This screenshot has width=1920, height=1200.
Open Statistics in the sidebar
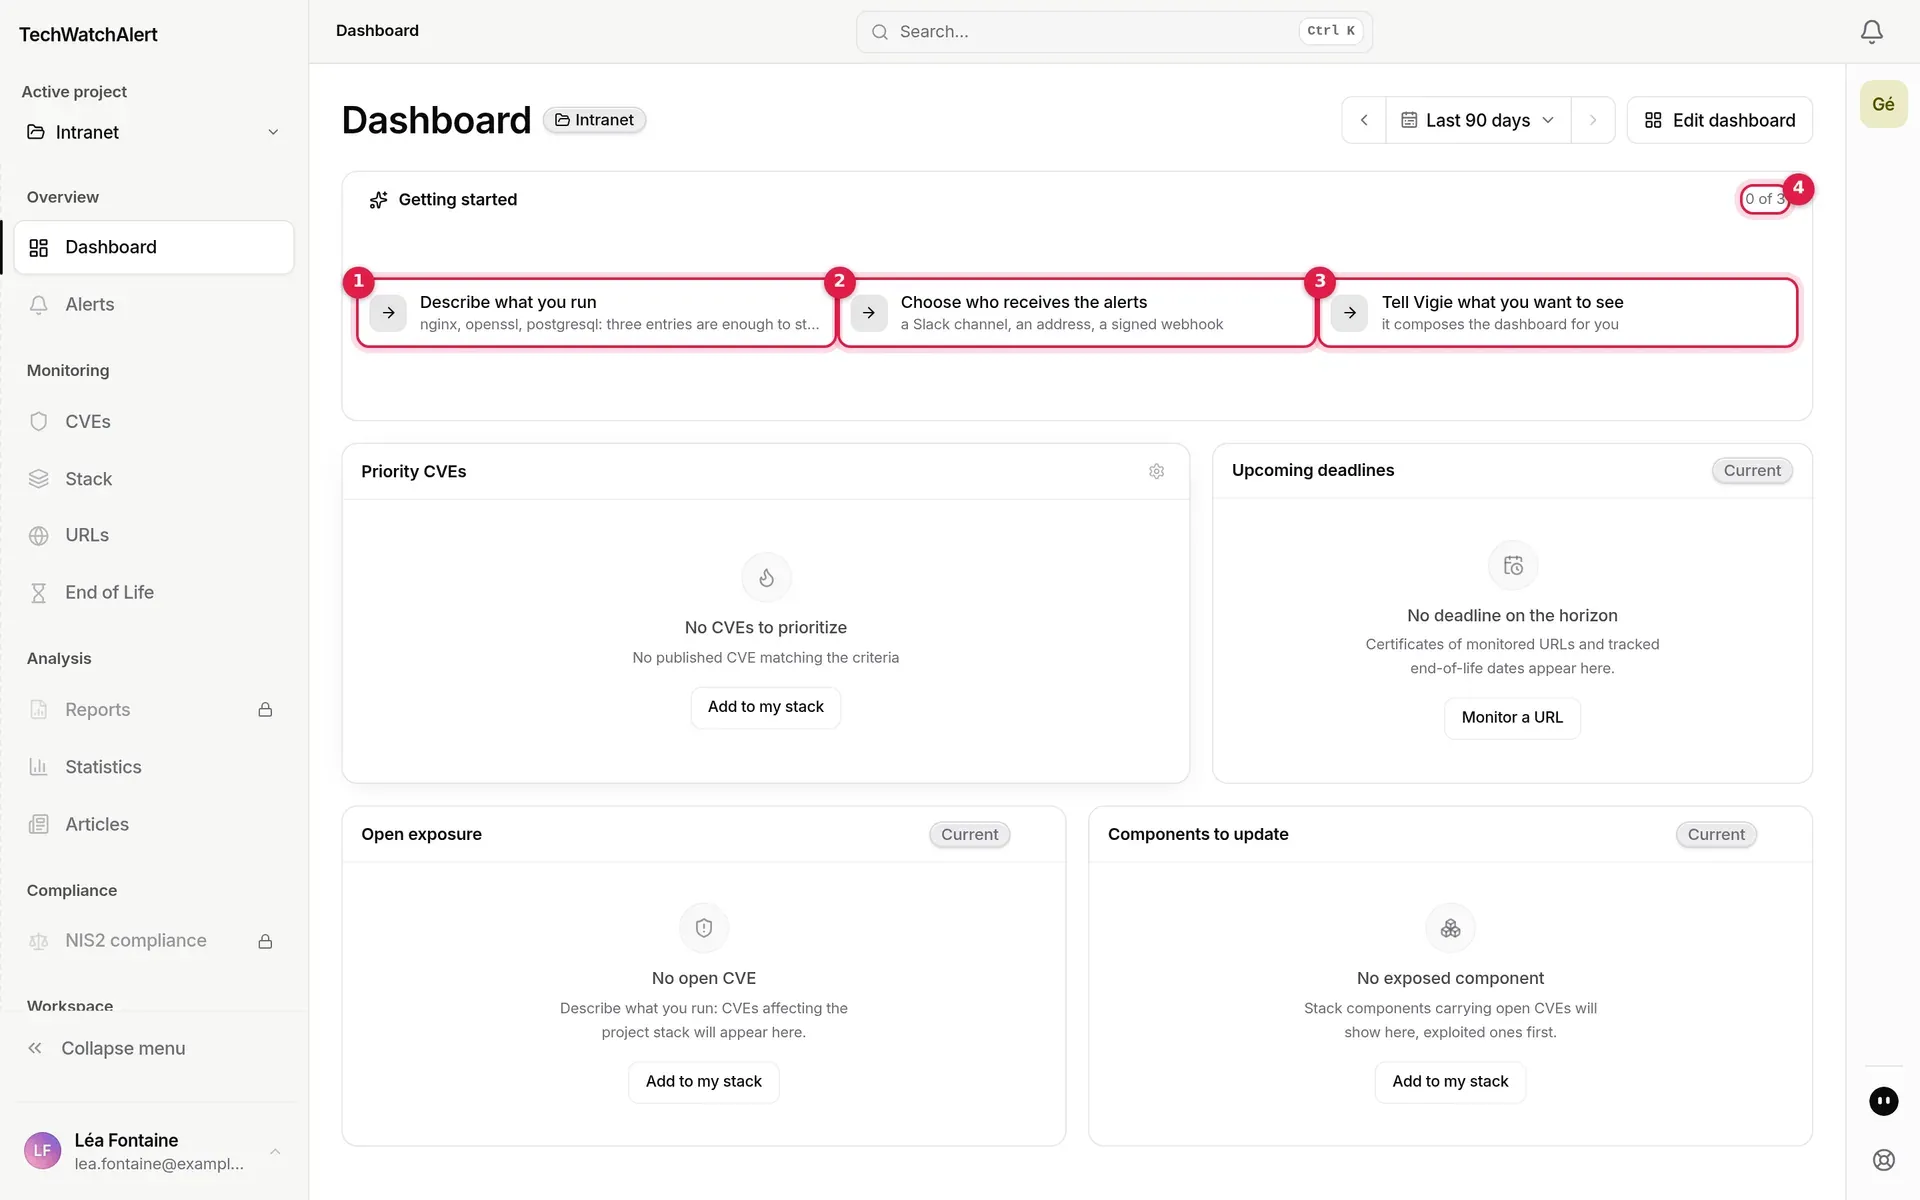tap(154, 767)
